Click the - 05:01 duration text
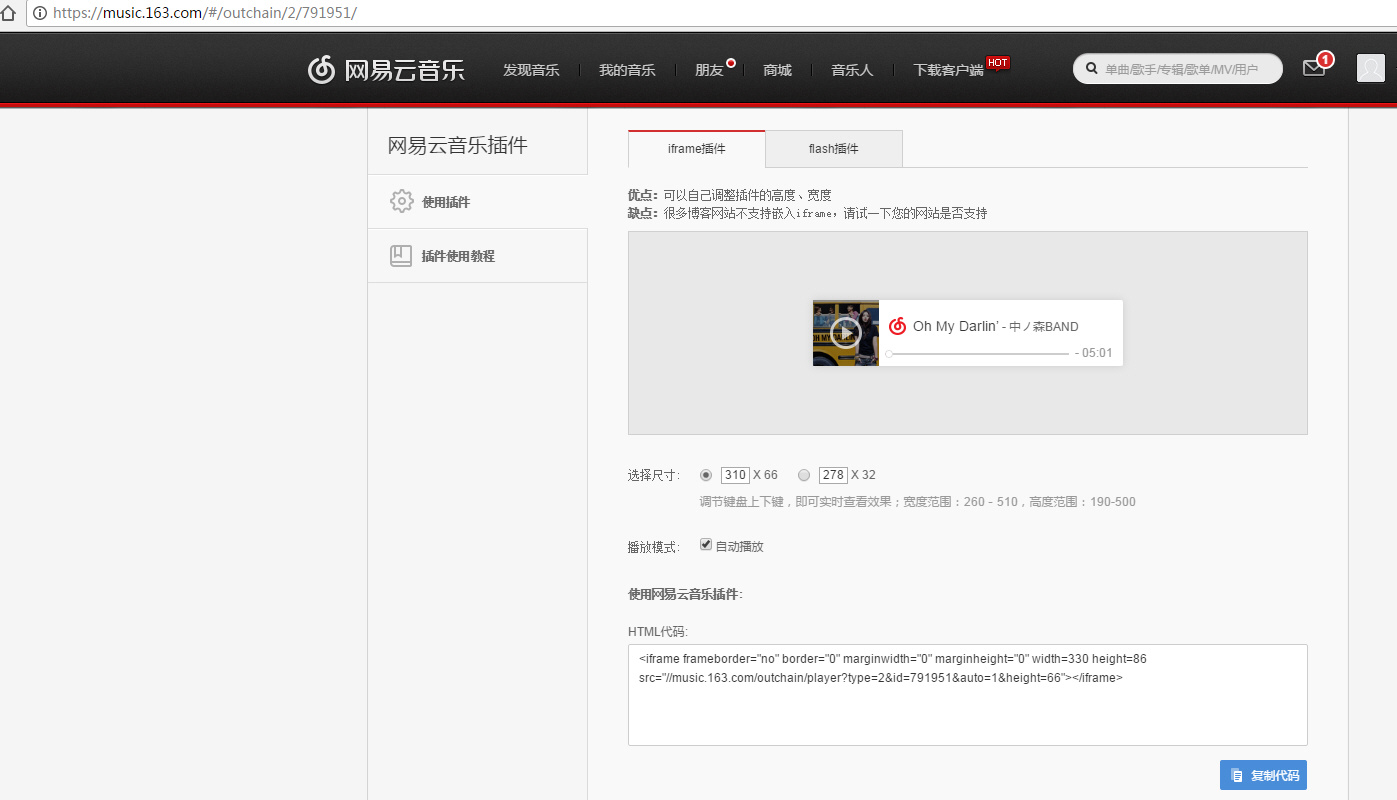Image resolution: width=1397 pixels, height=800 pixels. [x=1094, y=353]
